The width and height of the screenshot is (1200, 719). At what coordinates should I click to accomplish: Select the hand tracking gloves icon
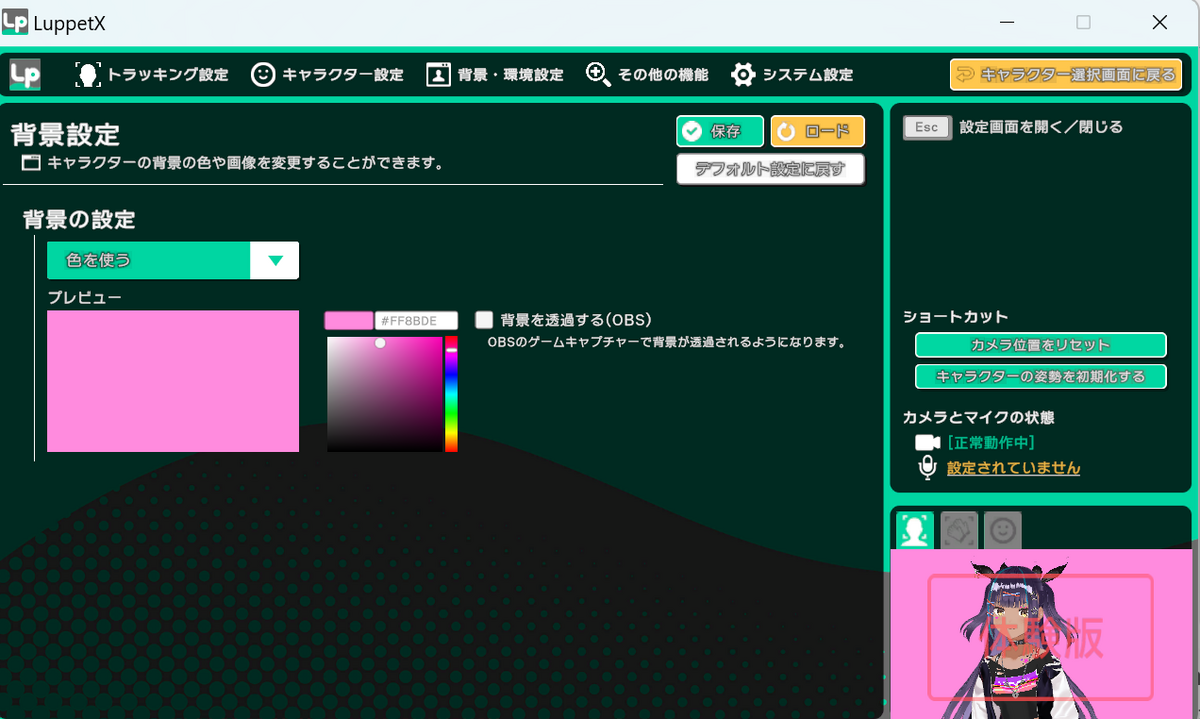(958, 530)
